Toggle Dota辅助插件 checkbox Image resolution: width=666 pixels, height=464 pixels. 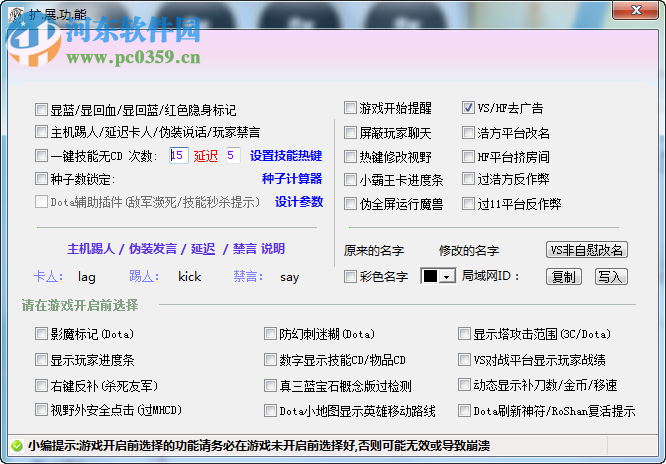click(x=41, y=201)
